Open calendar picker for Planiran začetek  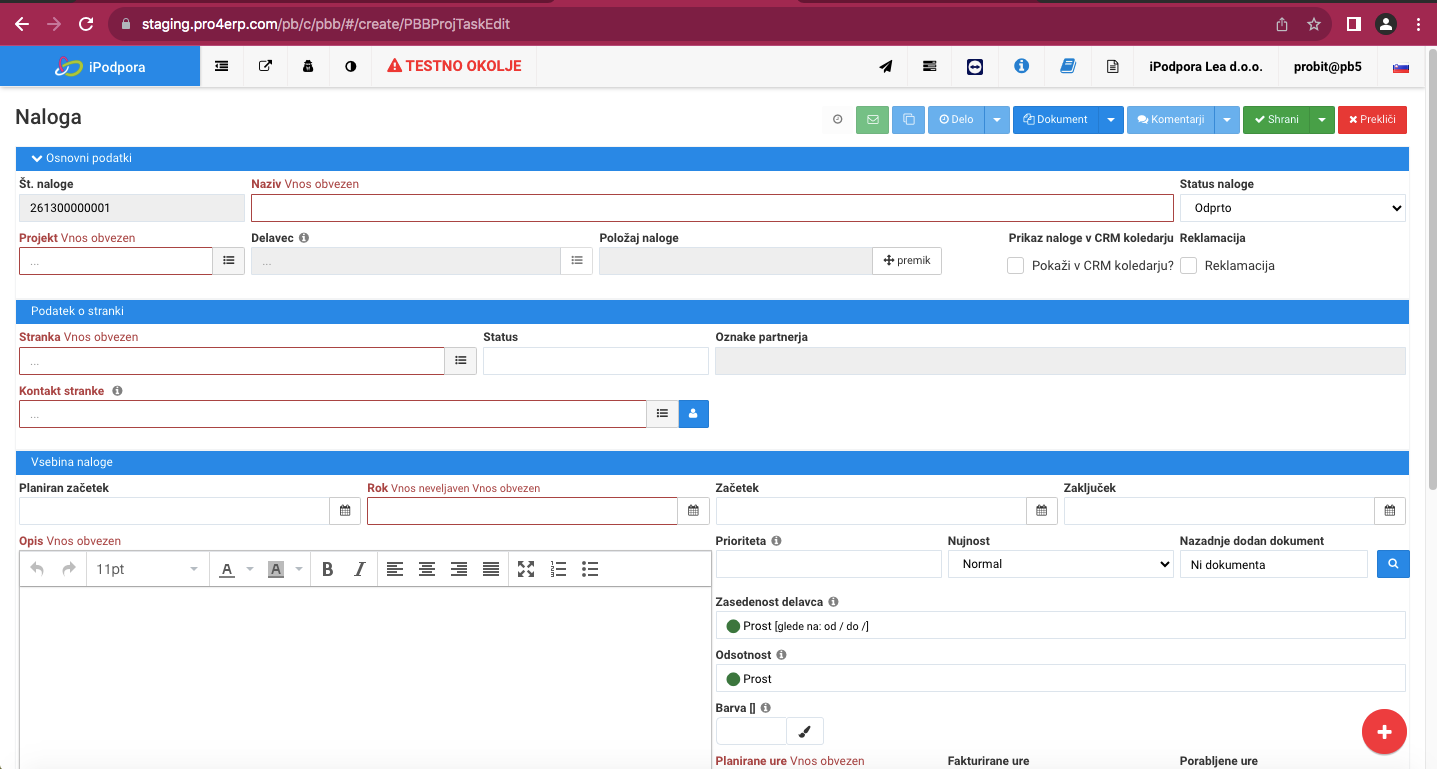(345, 510)
